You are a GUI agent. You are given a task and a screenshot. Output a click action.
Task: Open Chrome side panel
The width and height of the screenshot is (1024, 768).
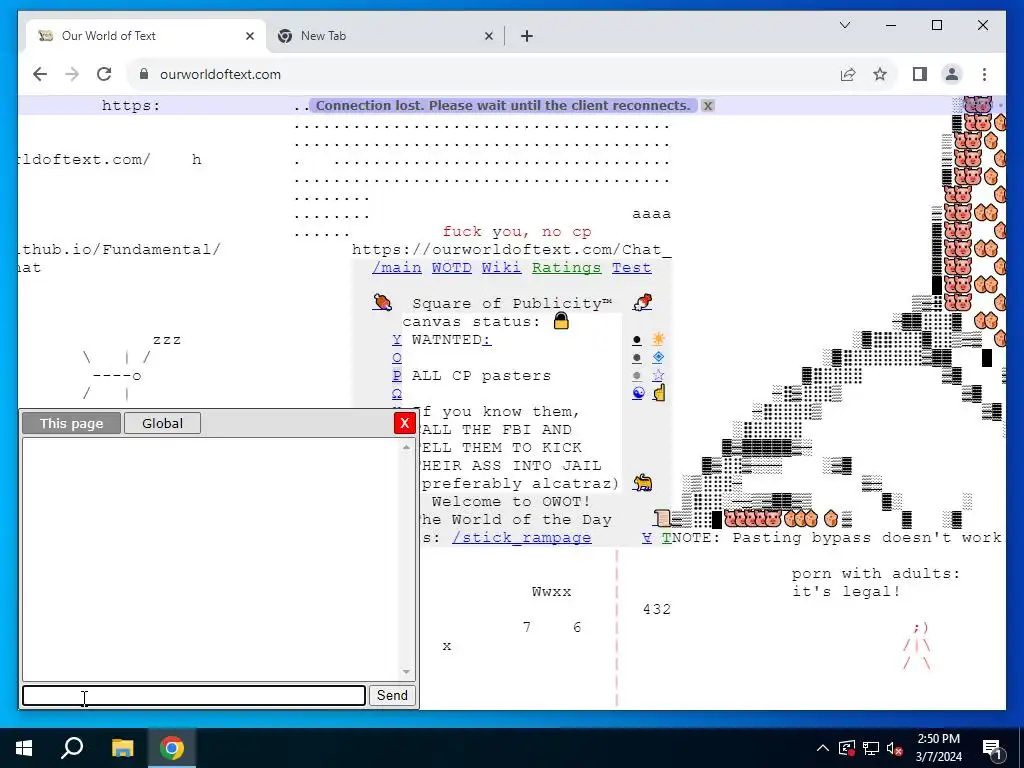(920, 74)
